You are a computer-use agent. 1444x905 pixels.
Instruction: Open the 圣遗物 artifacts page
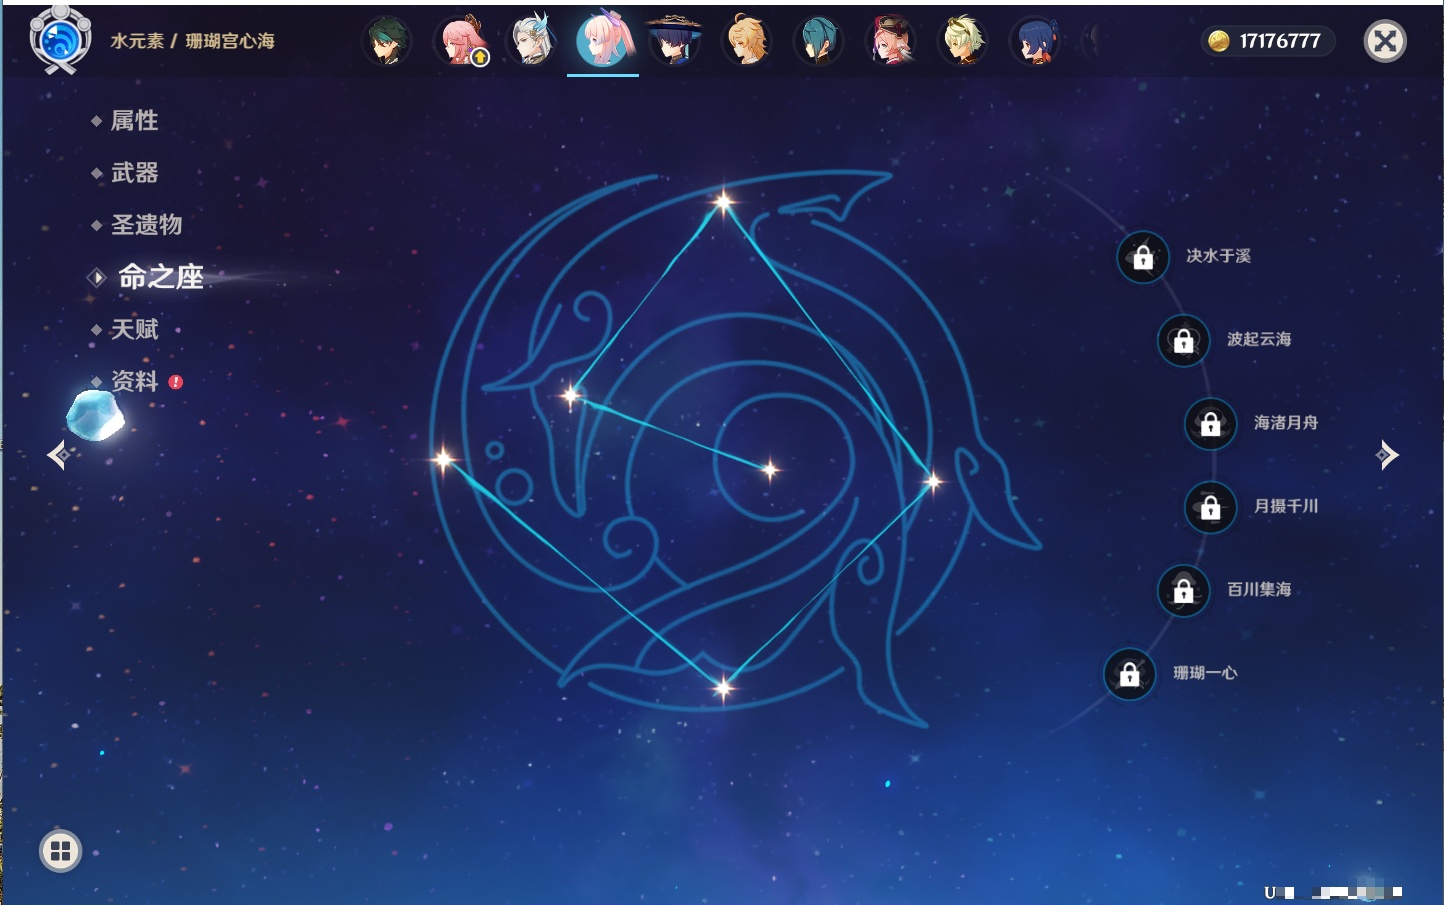tap(146, 225)
